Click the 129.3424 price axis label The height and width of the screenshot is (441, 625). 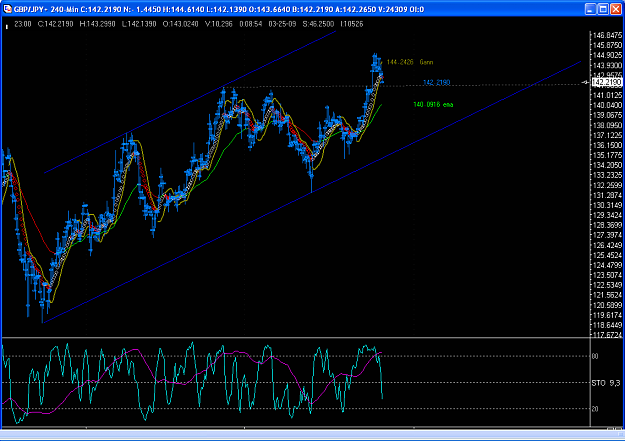[607, 215]
